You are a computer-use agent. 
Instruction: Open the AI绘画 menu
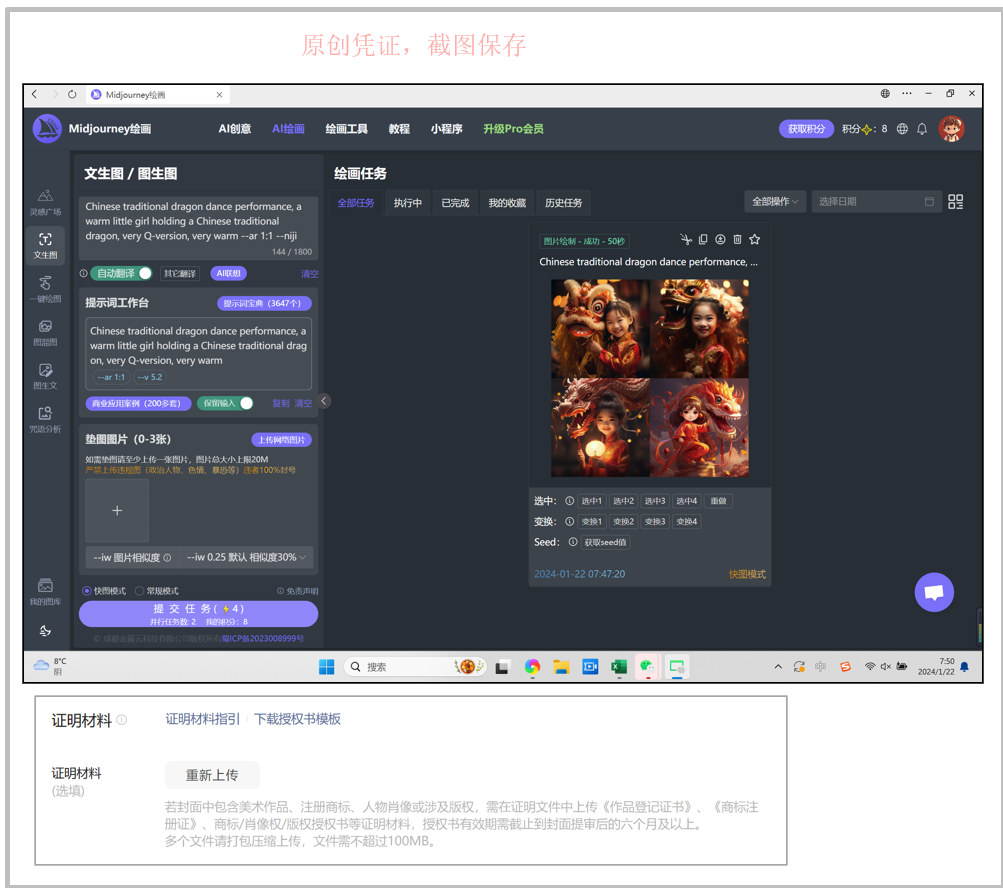[x=288, y=129]
